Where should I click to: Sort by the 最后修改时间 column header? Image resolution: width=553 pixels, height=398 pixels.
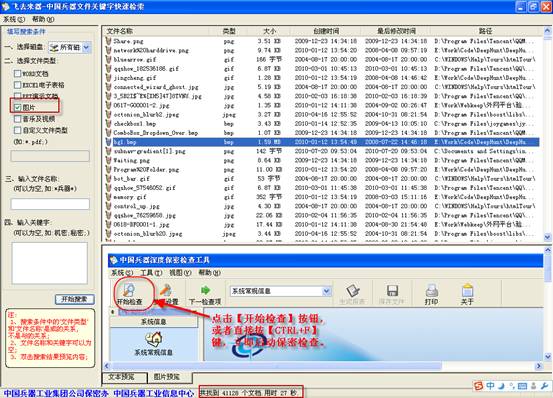tap(396, 31)
